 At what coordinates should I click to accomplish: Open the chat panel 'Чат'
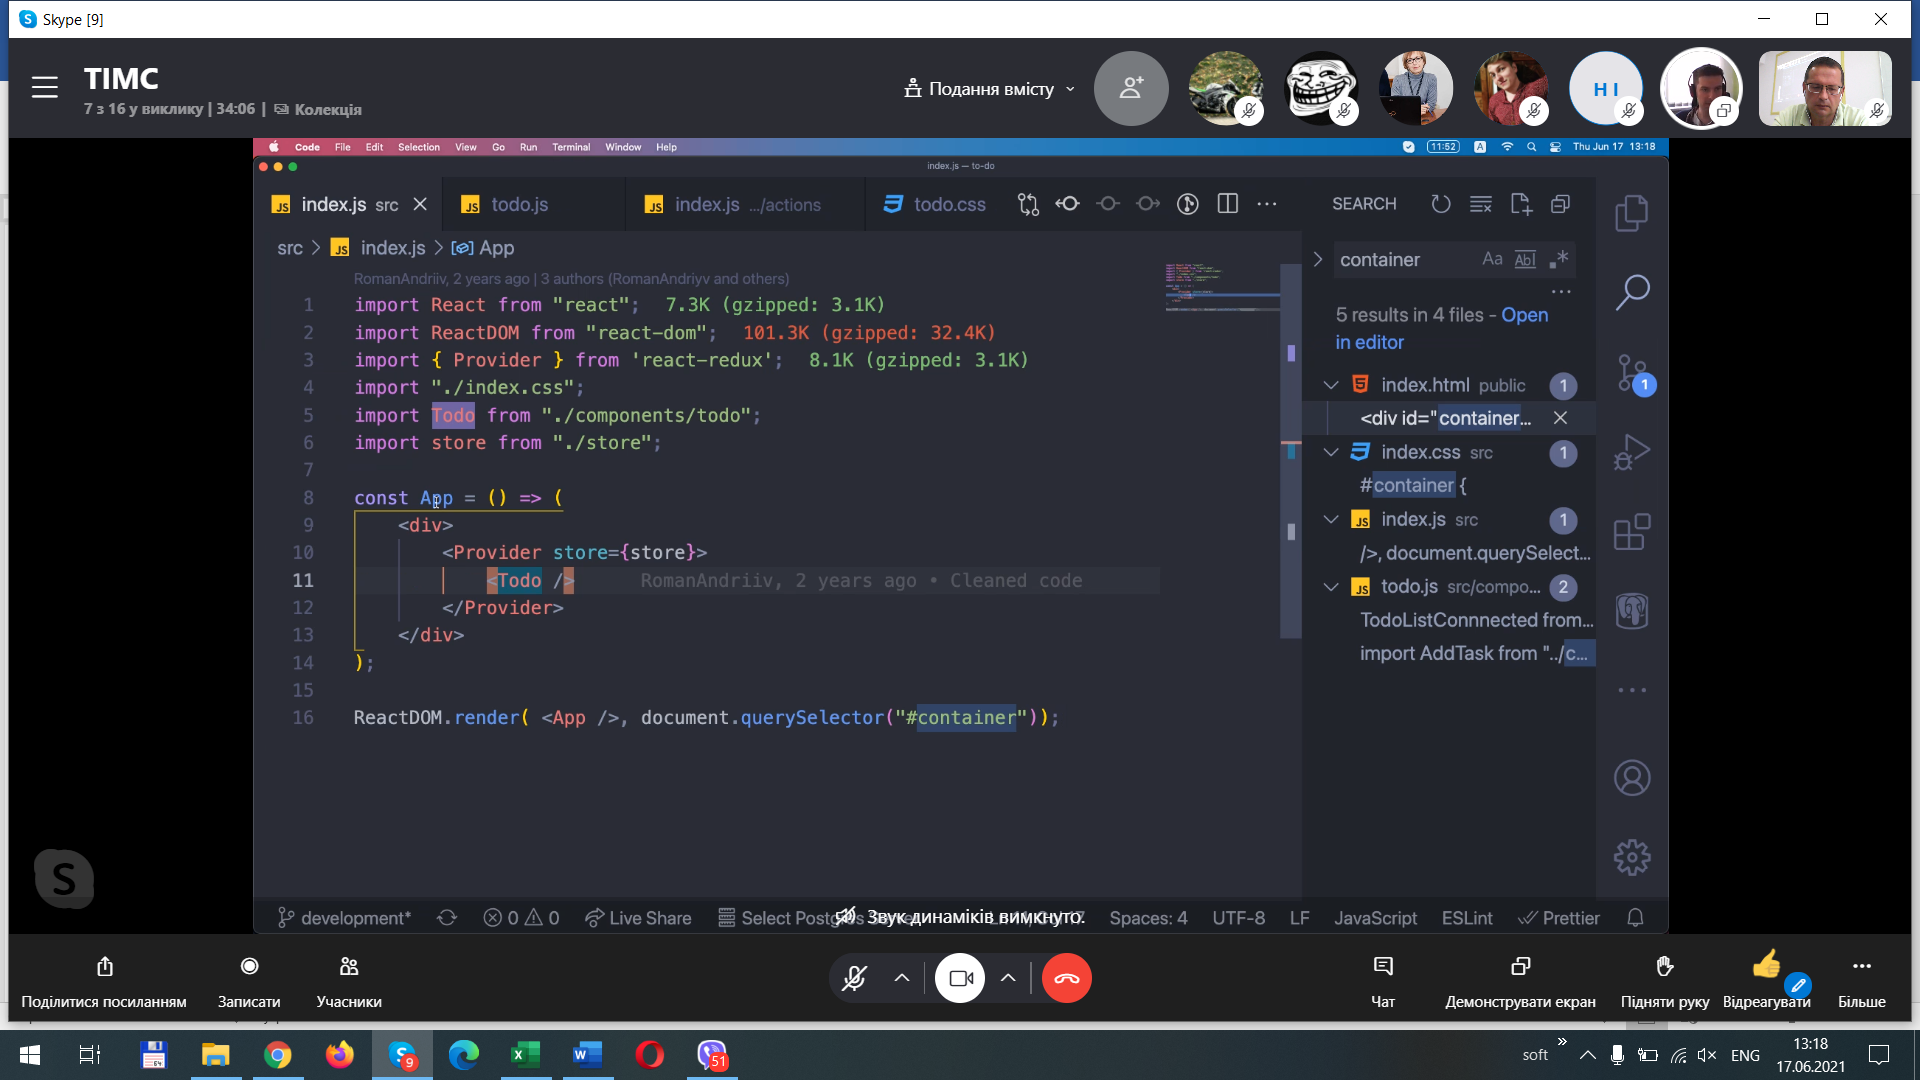pos(1383,980)
